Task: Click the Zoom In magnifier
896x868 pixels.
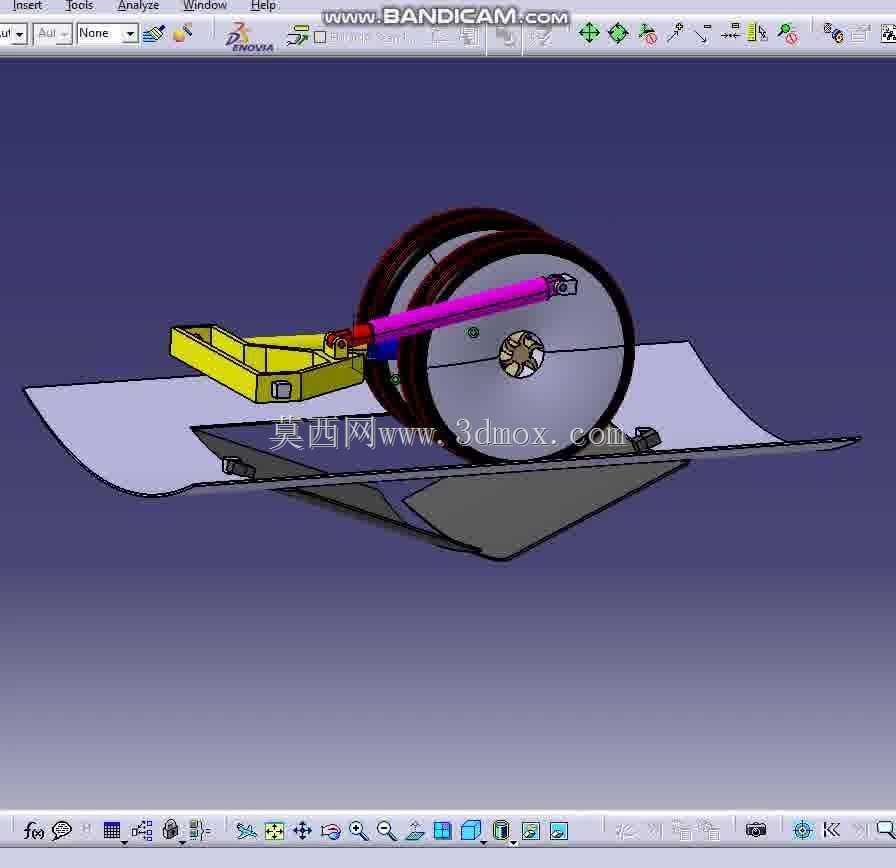Action: coord(359,830)
